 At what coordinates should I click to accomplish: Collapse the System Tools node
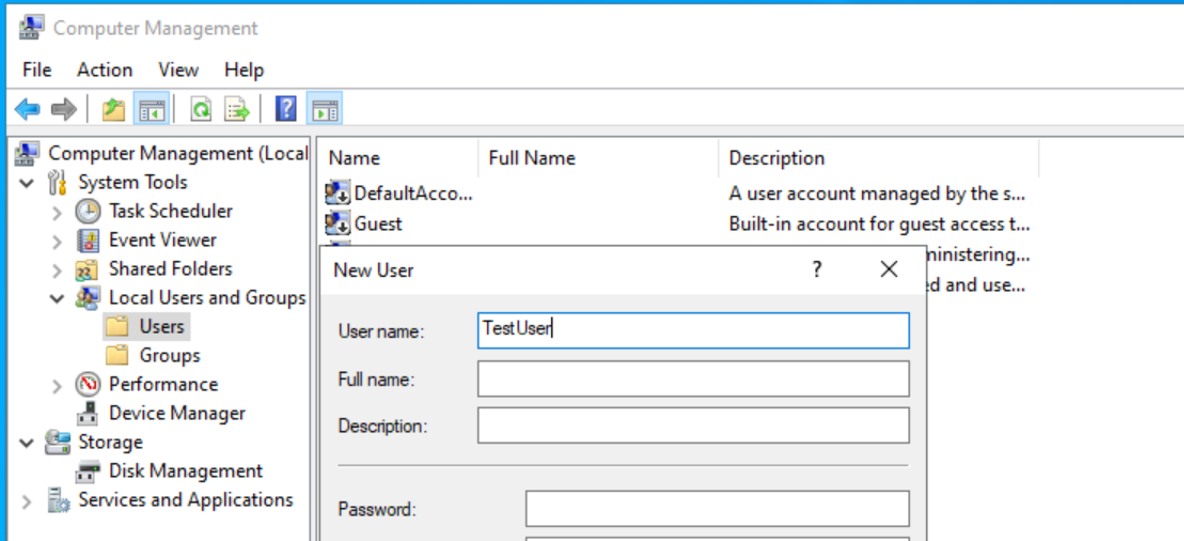point(27,183)
